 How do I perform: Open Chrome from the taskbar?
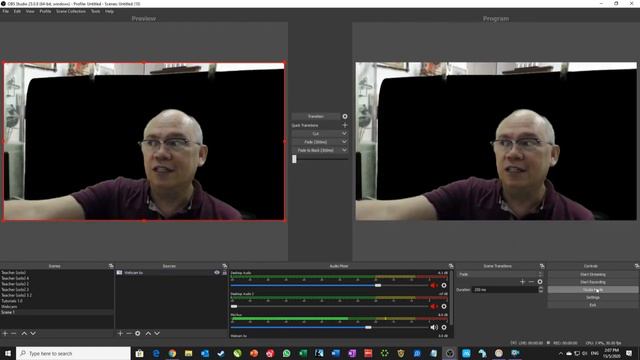172,353
